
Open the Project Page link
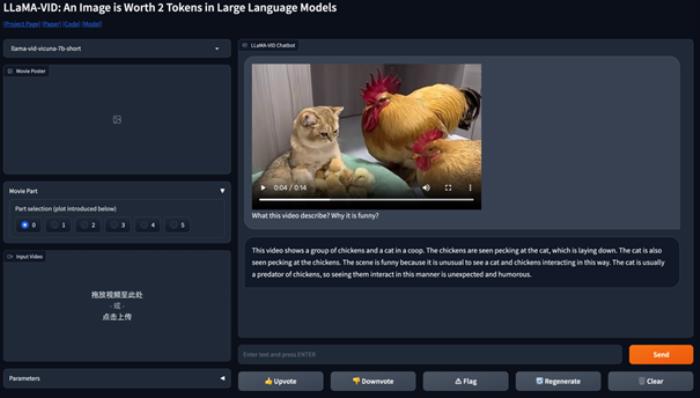(22, 24)
